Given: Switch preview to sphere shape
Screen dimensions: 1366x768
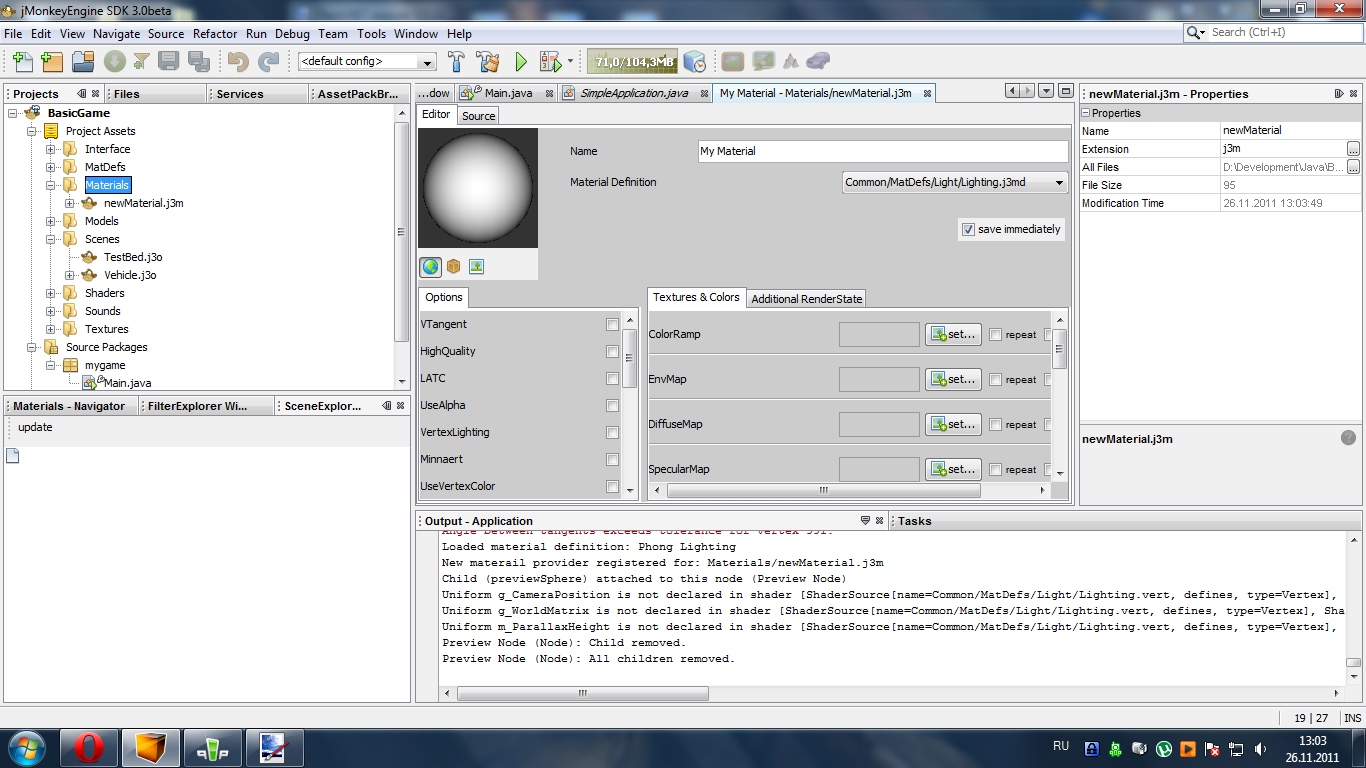Looking at the screenshot, I should pyautogui.click(x=431, y=267).
